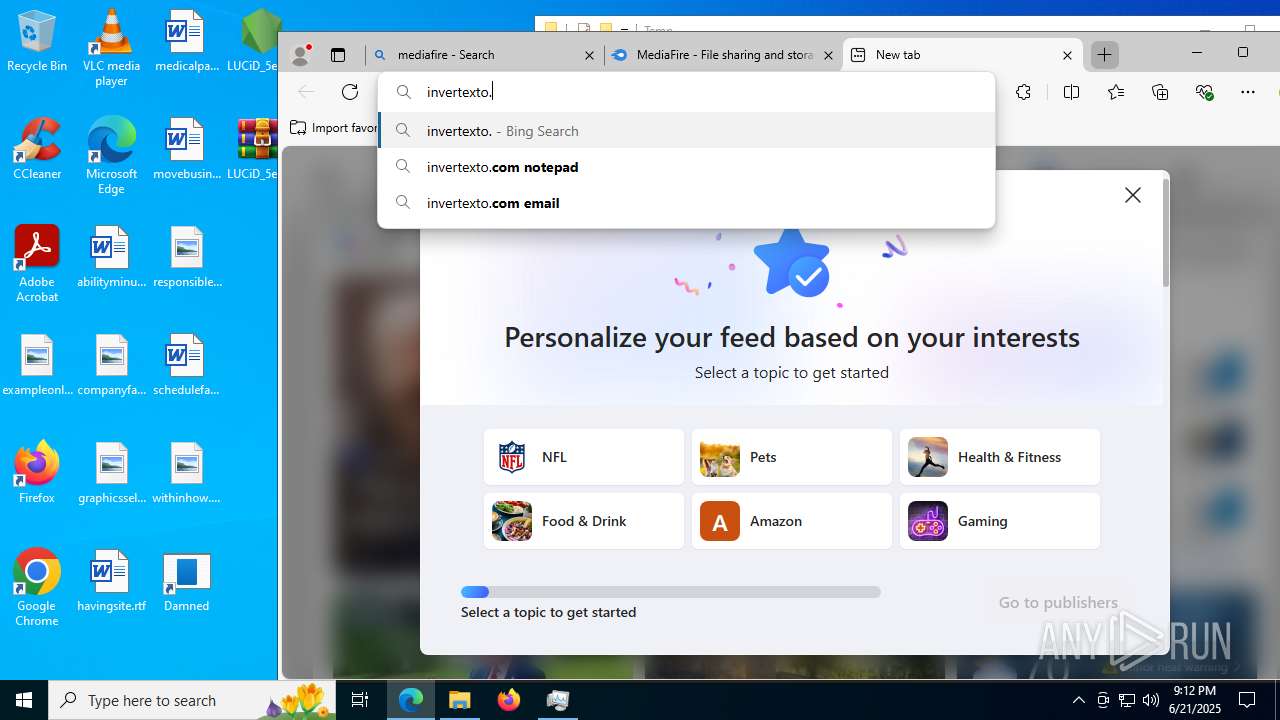Open CCleaner desktop icon

pos(37,150)
